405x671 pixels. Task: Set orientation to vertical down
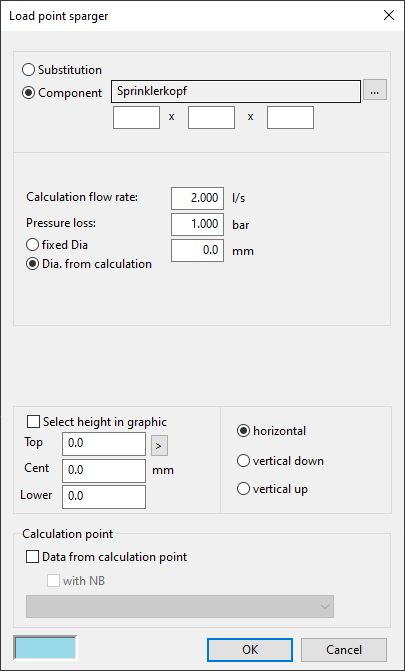tap(280, 461)
